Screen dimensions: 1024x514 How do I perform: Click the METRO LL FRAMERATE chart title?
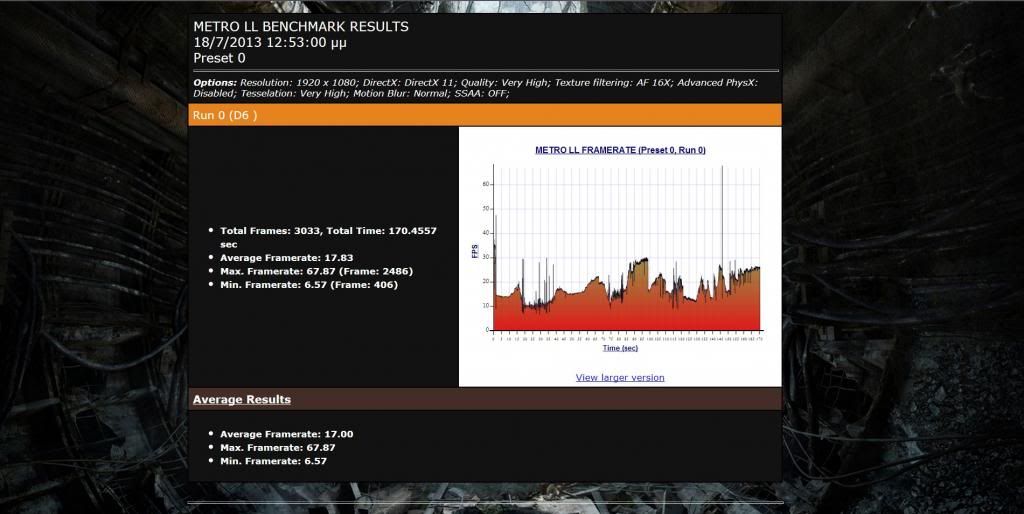pyautogui.click(x=620, y=150)
